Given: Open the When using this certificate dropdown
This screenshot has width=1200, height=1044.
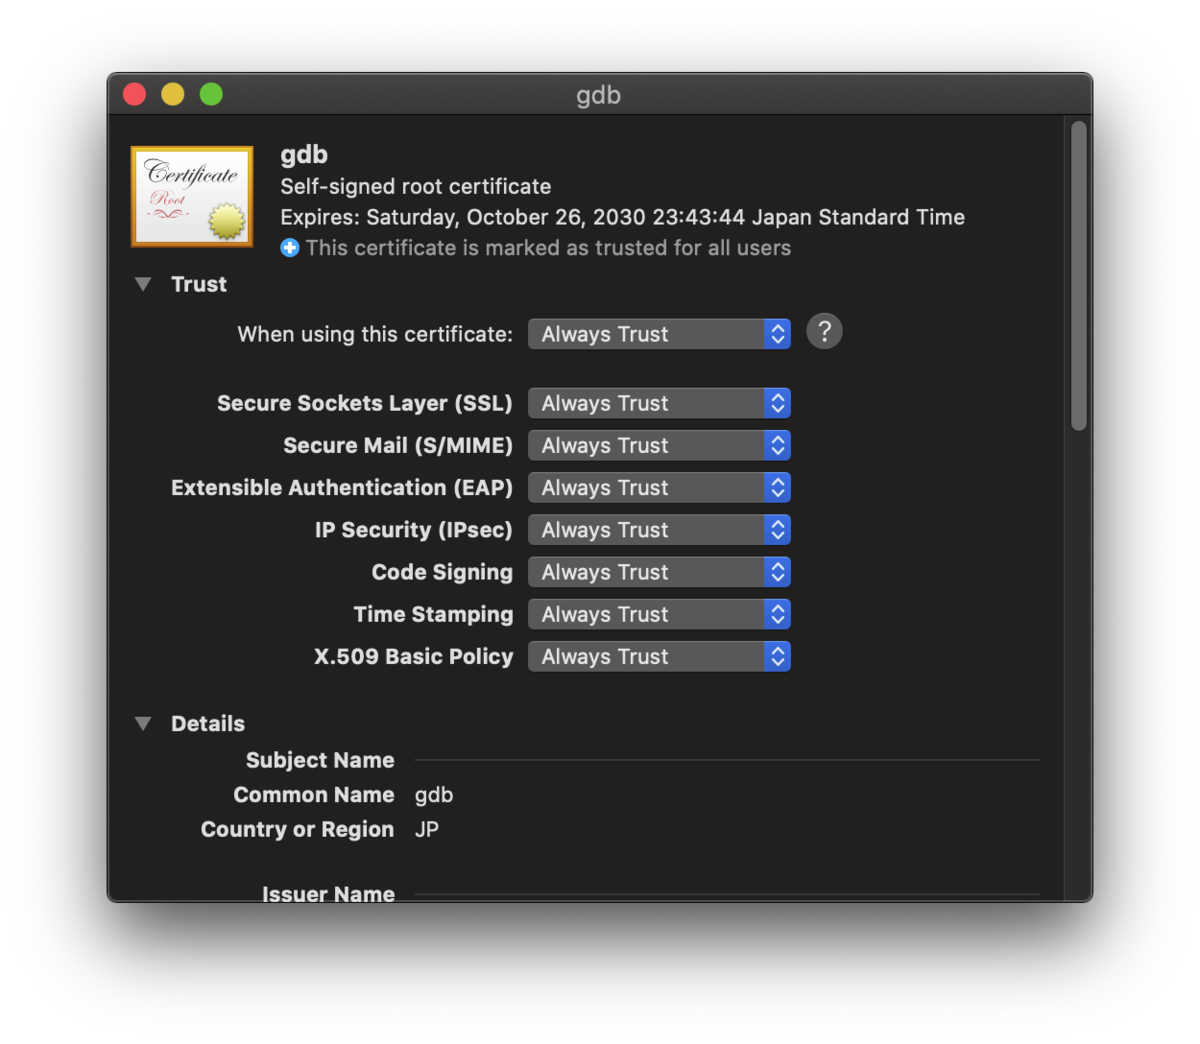Looking at the screenshot, I should 659,334.
